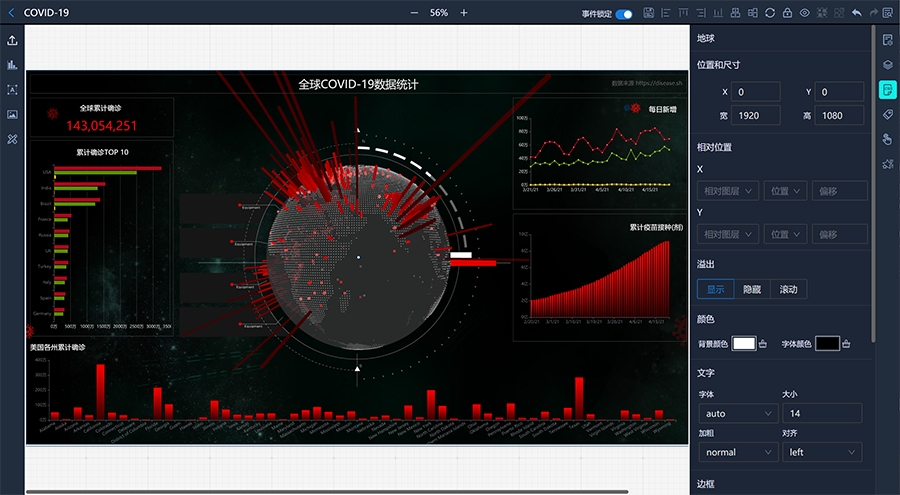This screenshot has height=495, width=900.
Task: Open the text component icon in left sidebar
Action: [12, 90]
